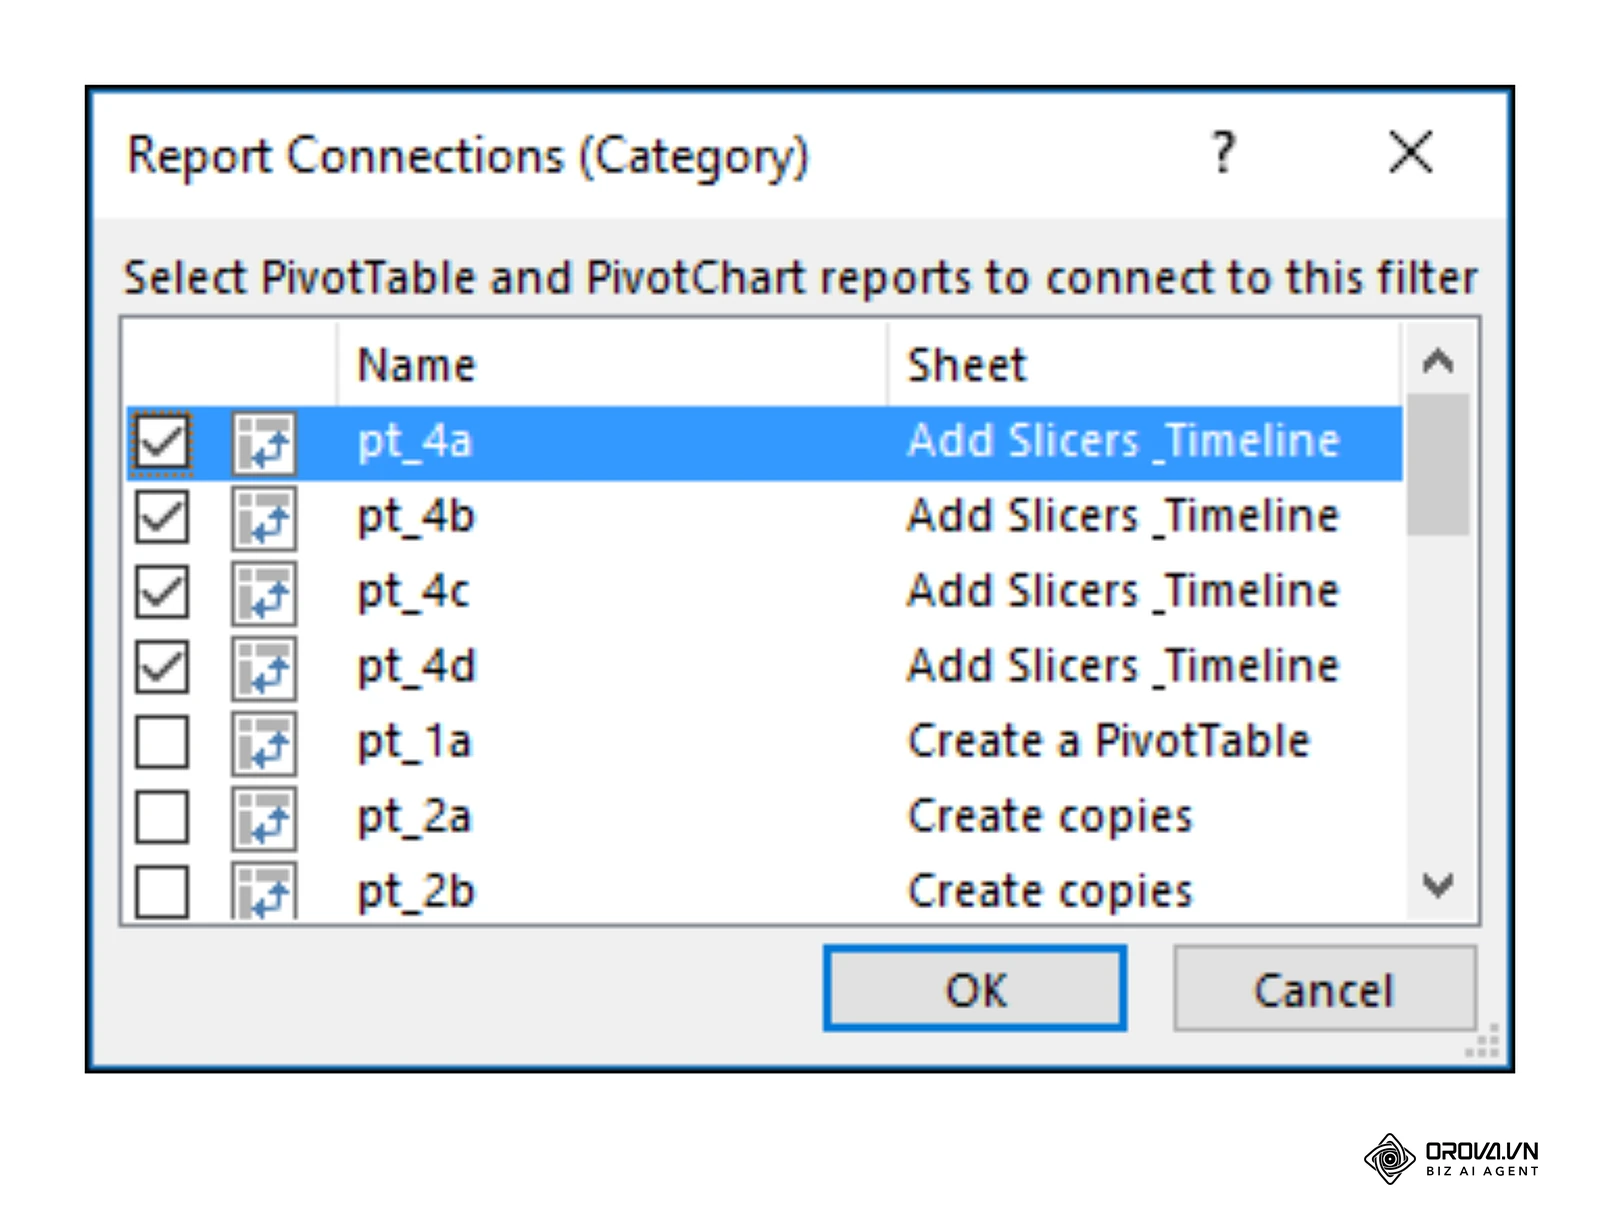Image resolution: width=1600 pixels, height=1225 pixels.
Task: Close the Report Connections dialog
Action: click(x=1411, y=153)
